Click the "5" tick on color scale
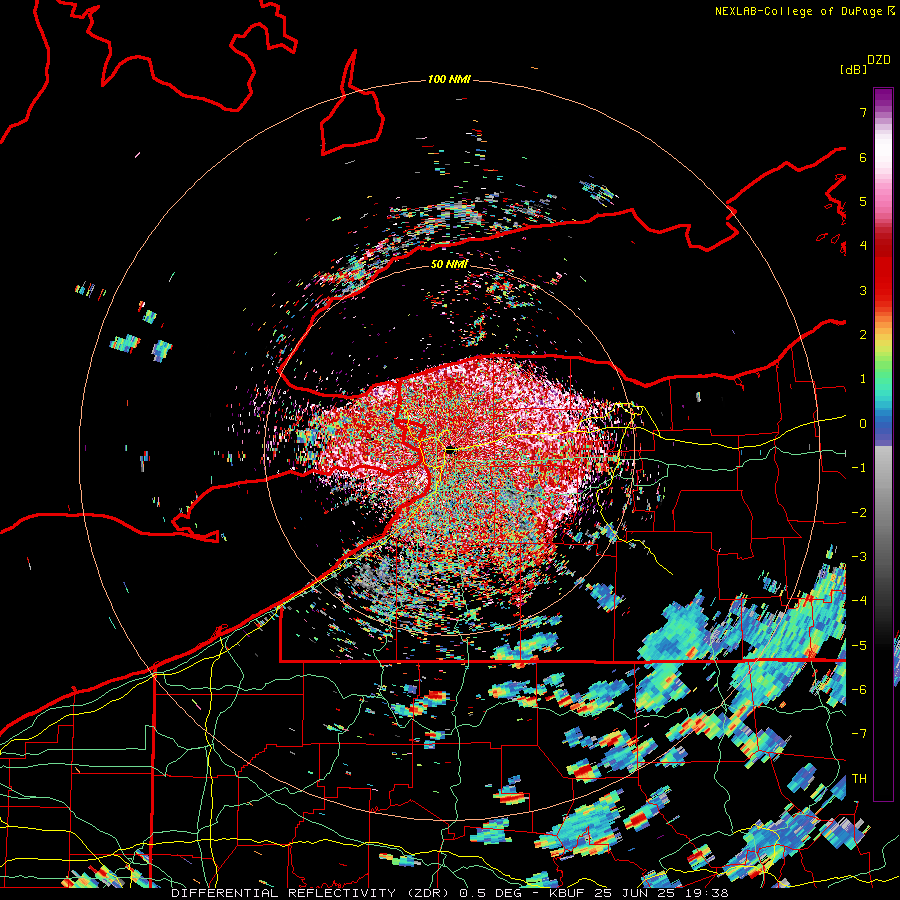 pos(863,201)
